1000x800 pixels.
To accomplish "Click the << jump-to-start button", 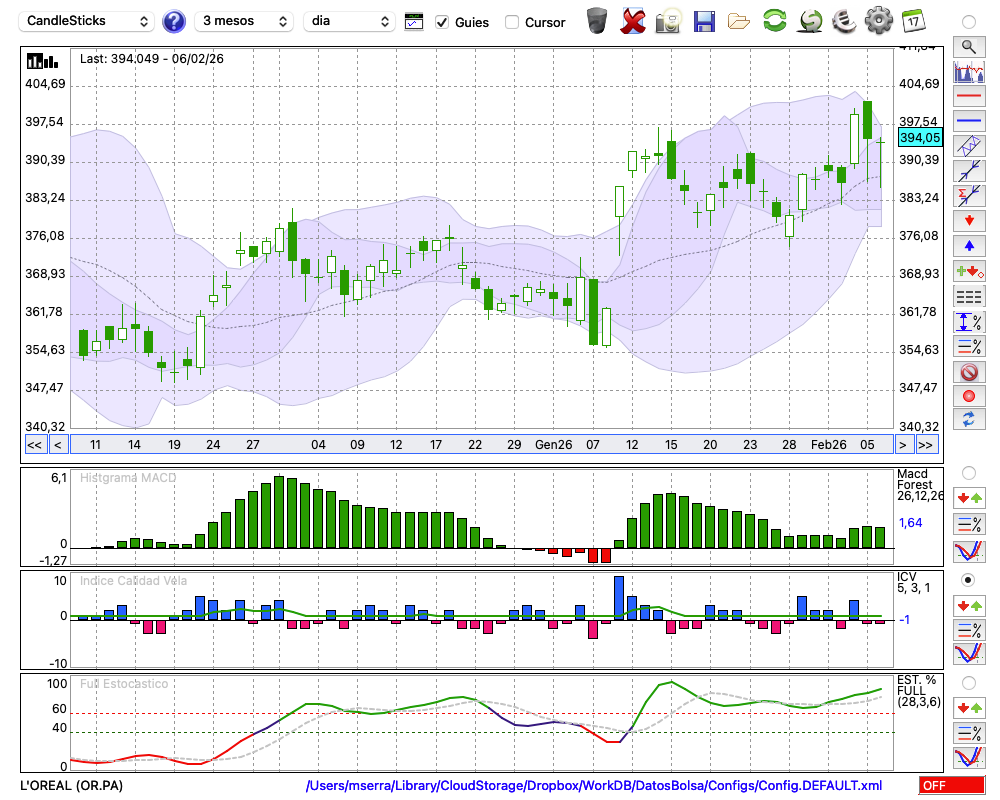I will point(34,445).
